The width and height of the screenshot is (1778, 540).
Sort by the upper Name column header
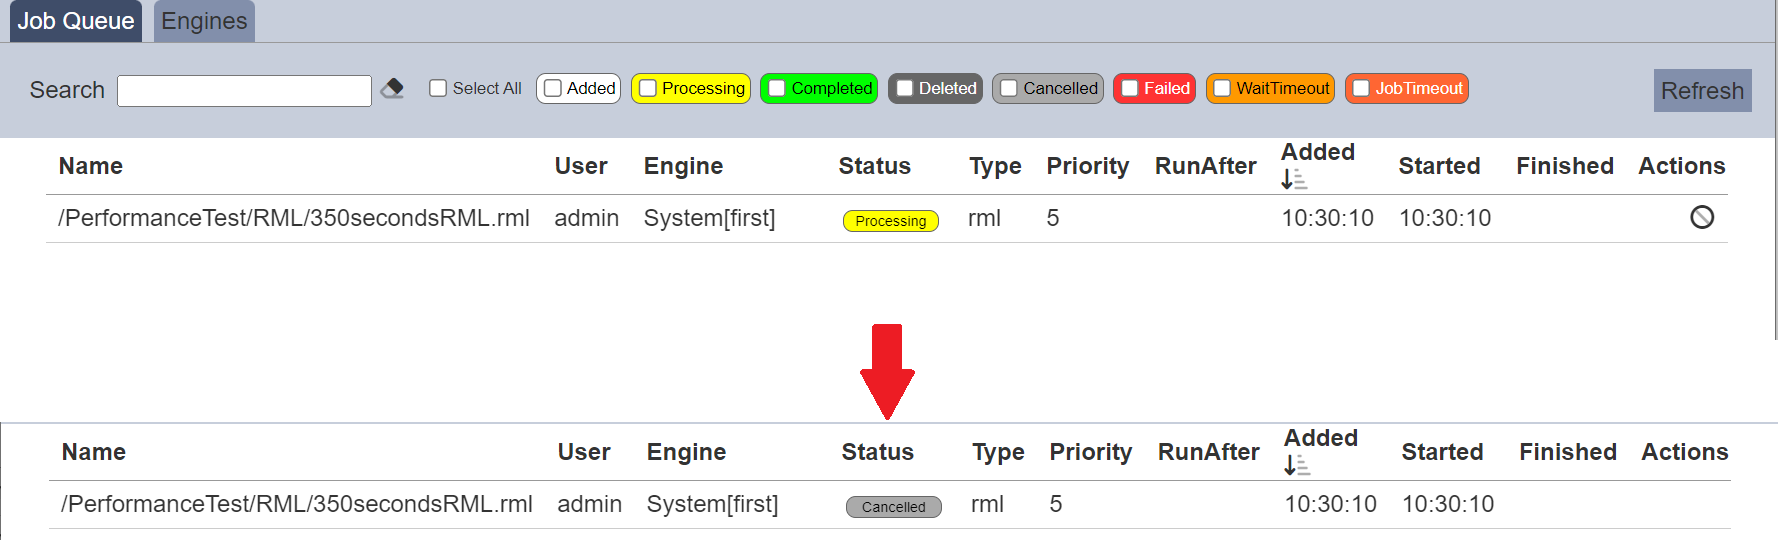point(91,166)
